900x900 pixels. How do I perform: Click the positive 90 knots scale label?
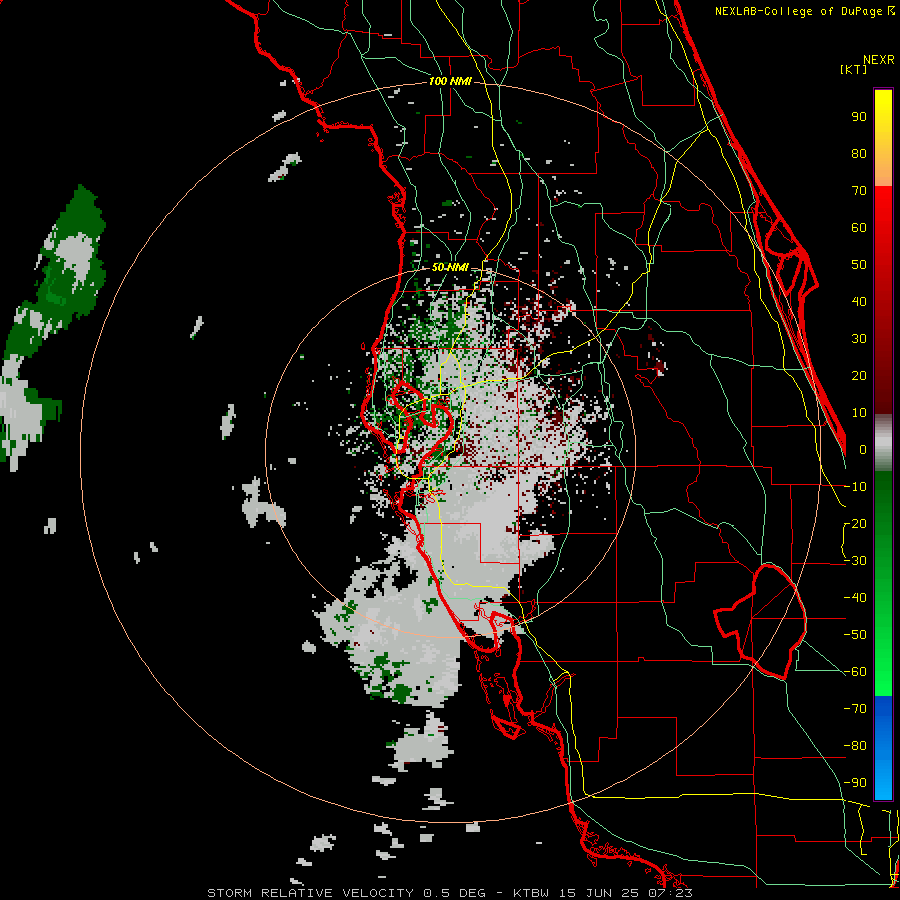tap(859, 117)
